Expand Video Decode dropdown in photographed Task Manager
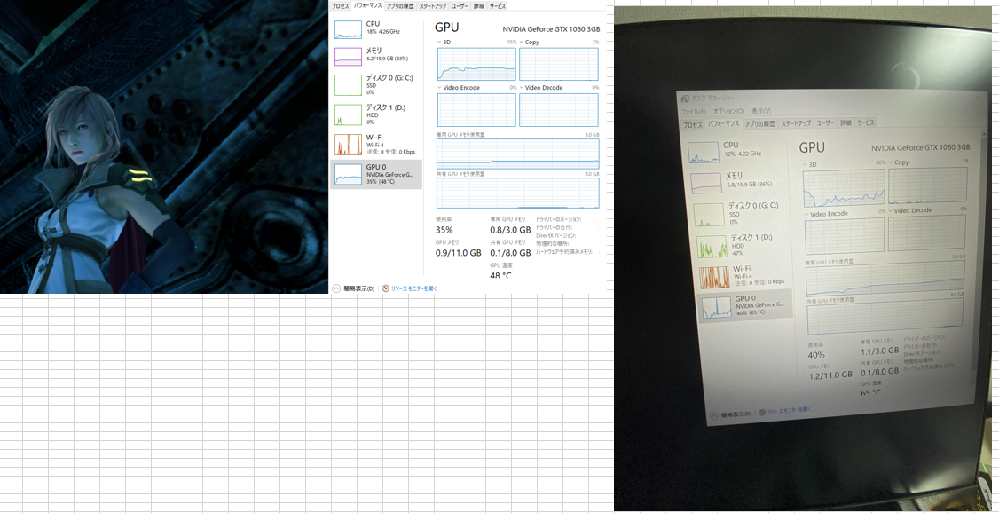 (891, 210)
